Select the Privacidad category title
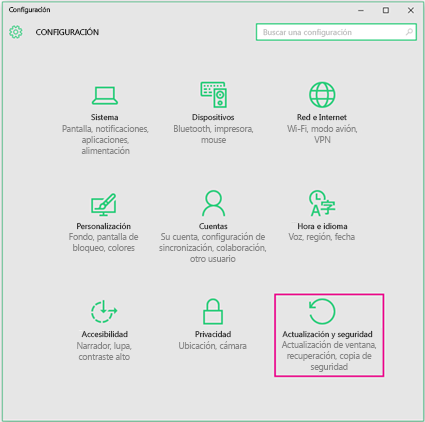 click(x=213, y=334)
